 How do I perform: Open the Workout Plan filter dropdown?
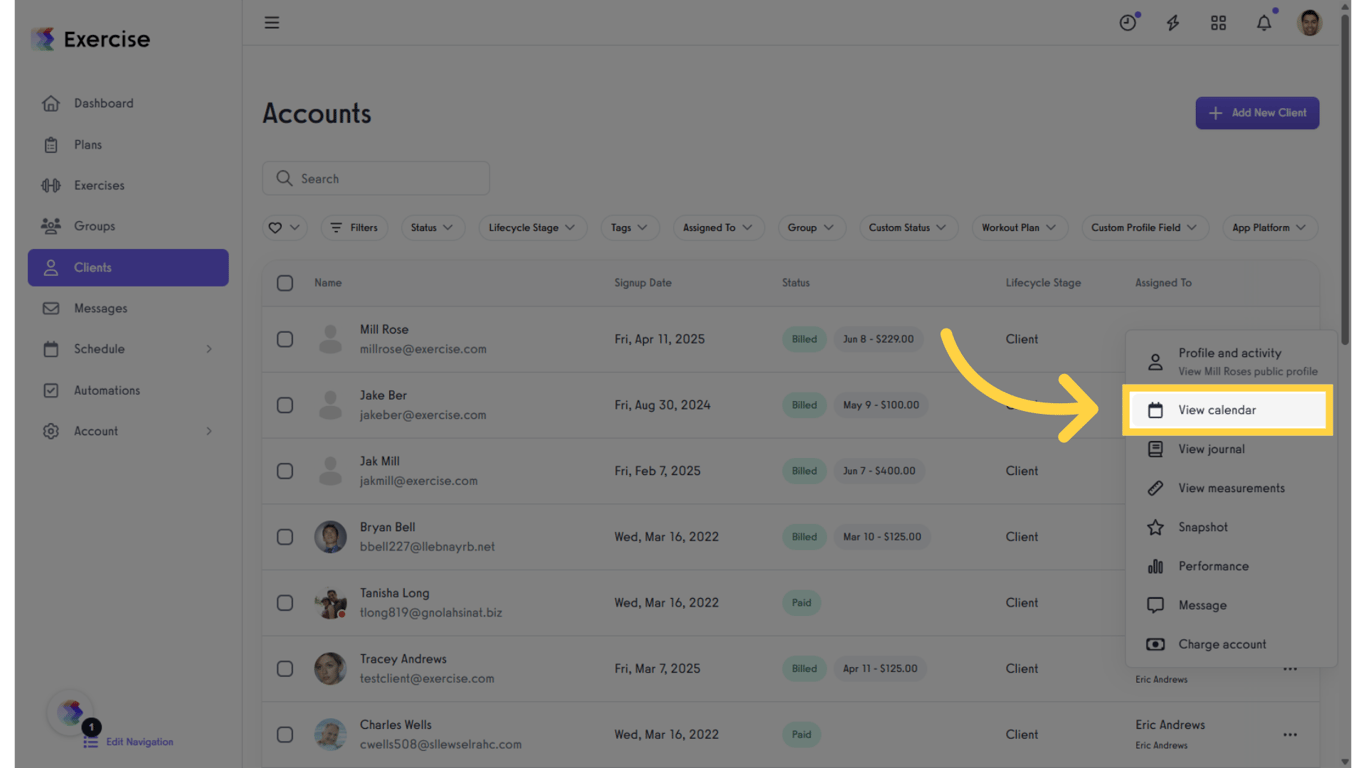click(1019, 227)
